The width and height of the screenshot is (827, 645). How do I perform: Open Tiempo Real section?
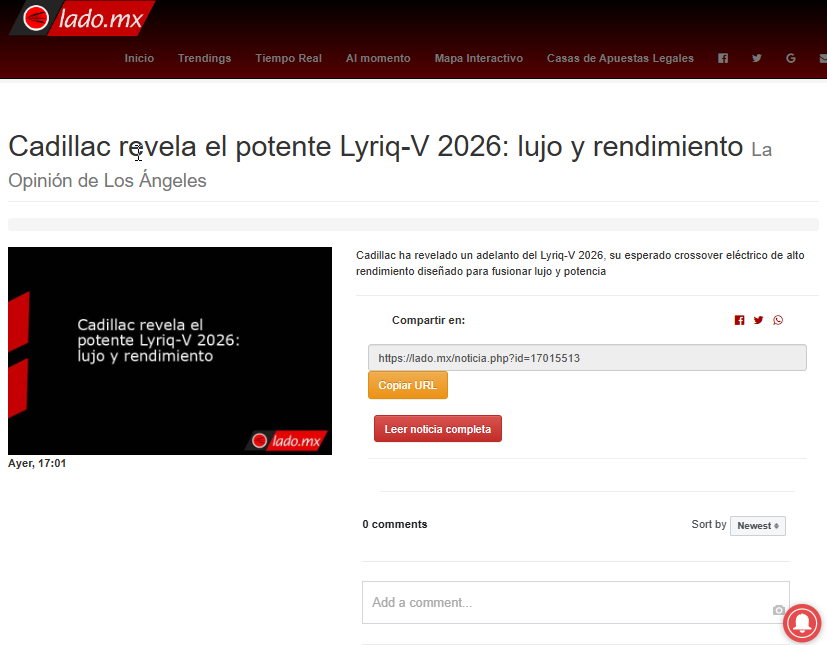point(289,59)
